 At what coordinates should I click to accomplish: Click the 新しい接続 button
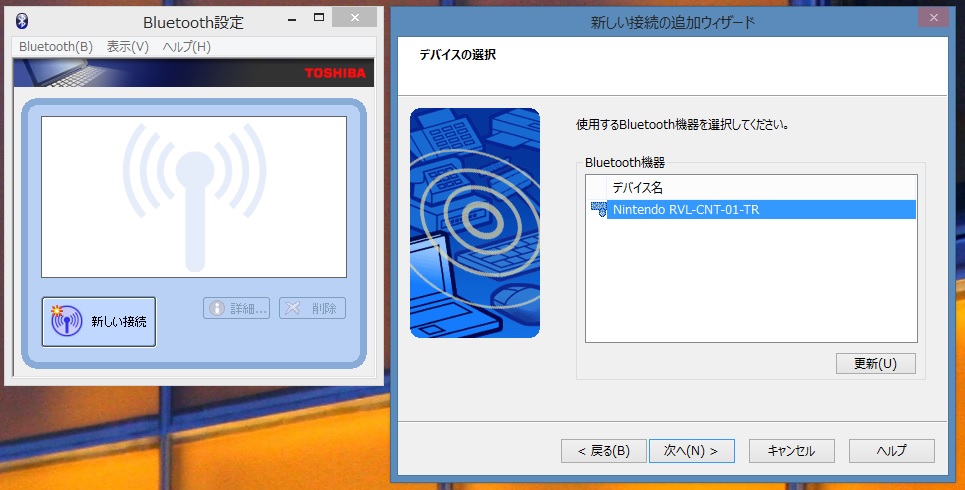98,322
